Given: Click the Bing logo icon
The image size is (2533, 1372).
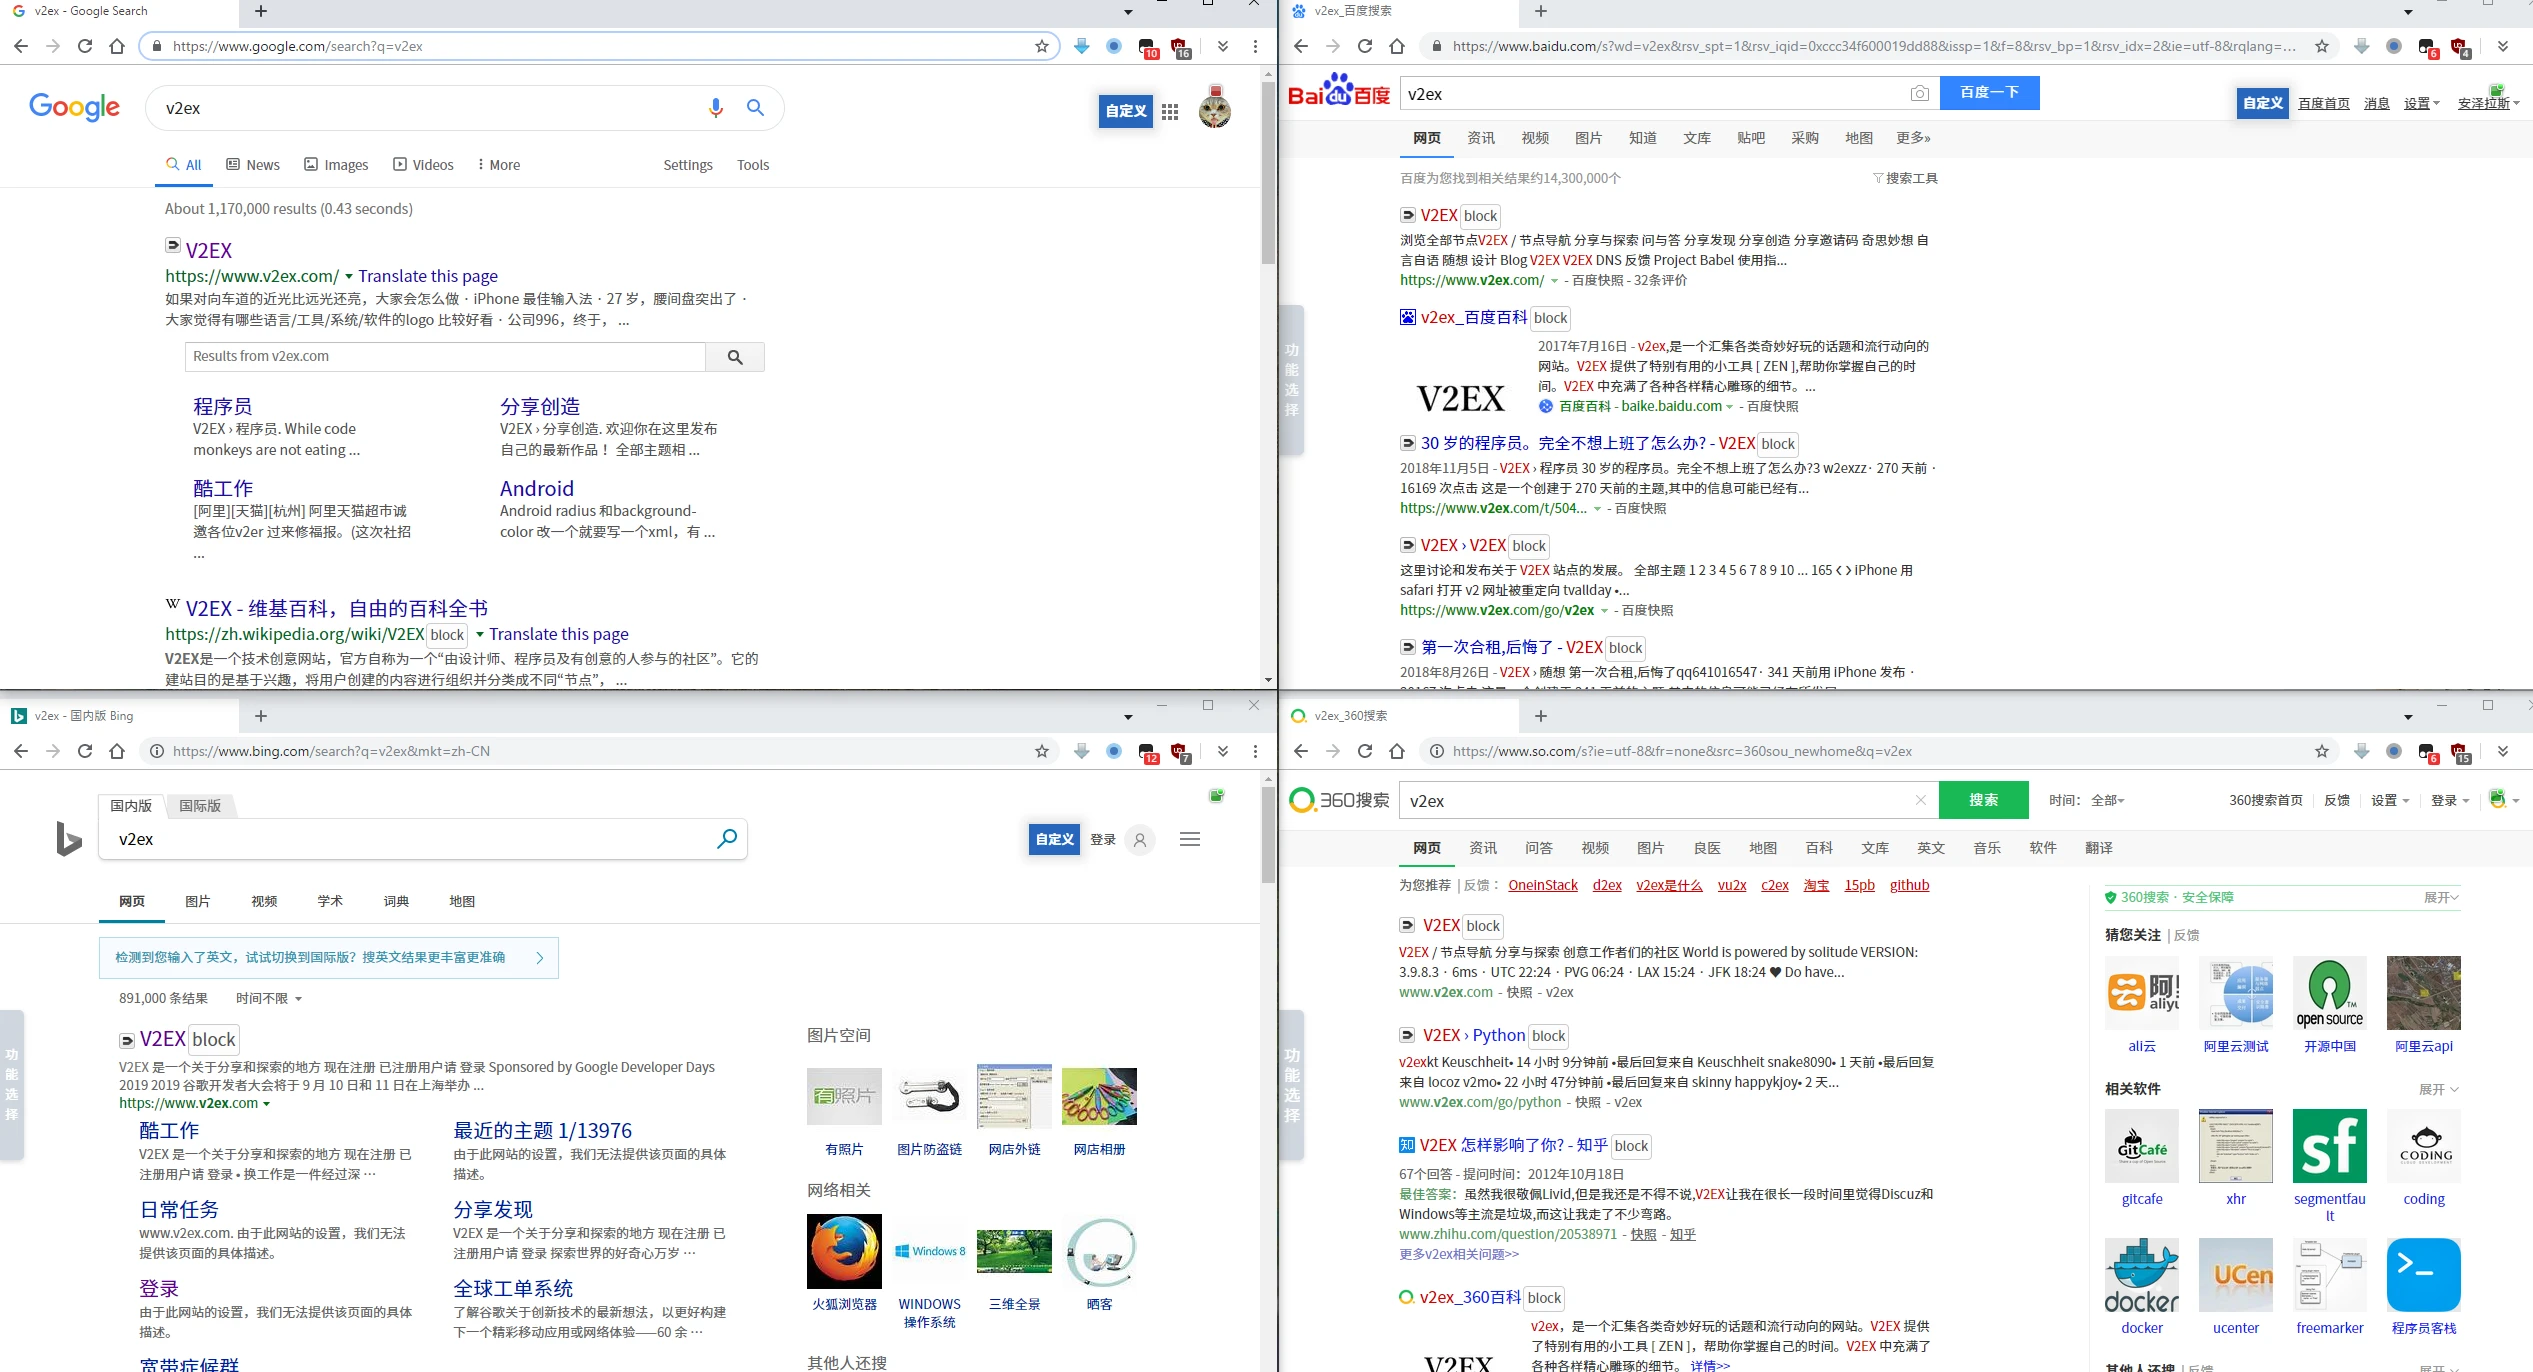Looking at the screenshot, I should point(69,839).
